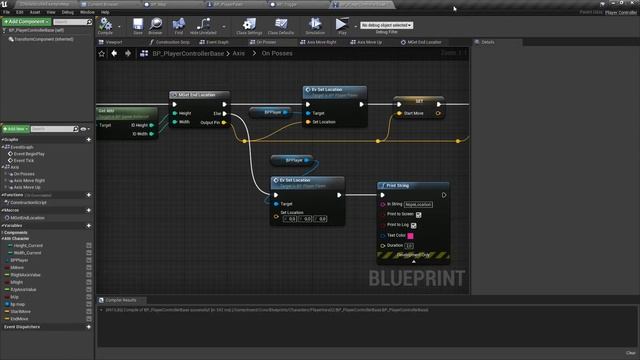
Task: Click Clear in compiler results panel
Action: tap(631, 353)
